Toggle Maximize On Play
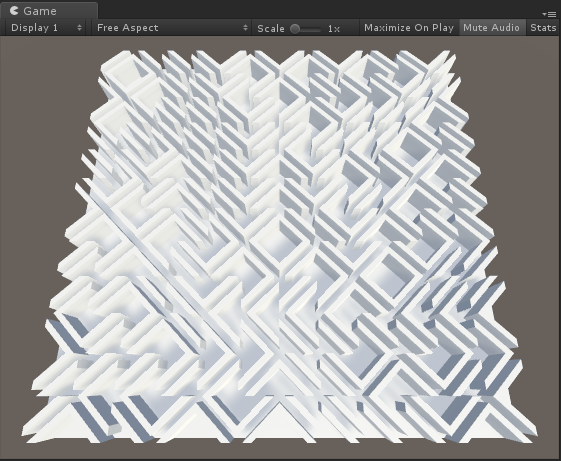561x461 pixels. 409,28
